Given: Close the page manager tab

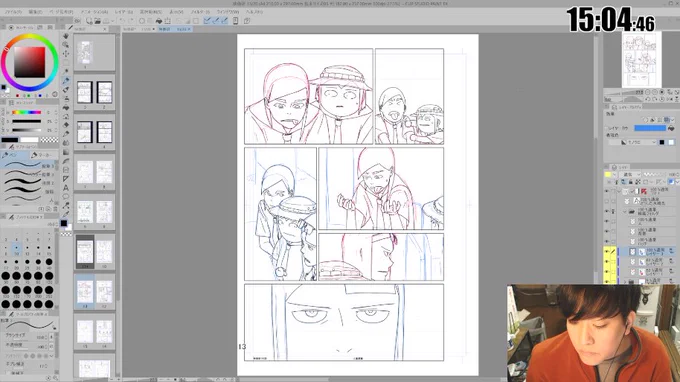Looking at the screenshot, I should pyautogui.click(x=105, y=29).
